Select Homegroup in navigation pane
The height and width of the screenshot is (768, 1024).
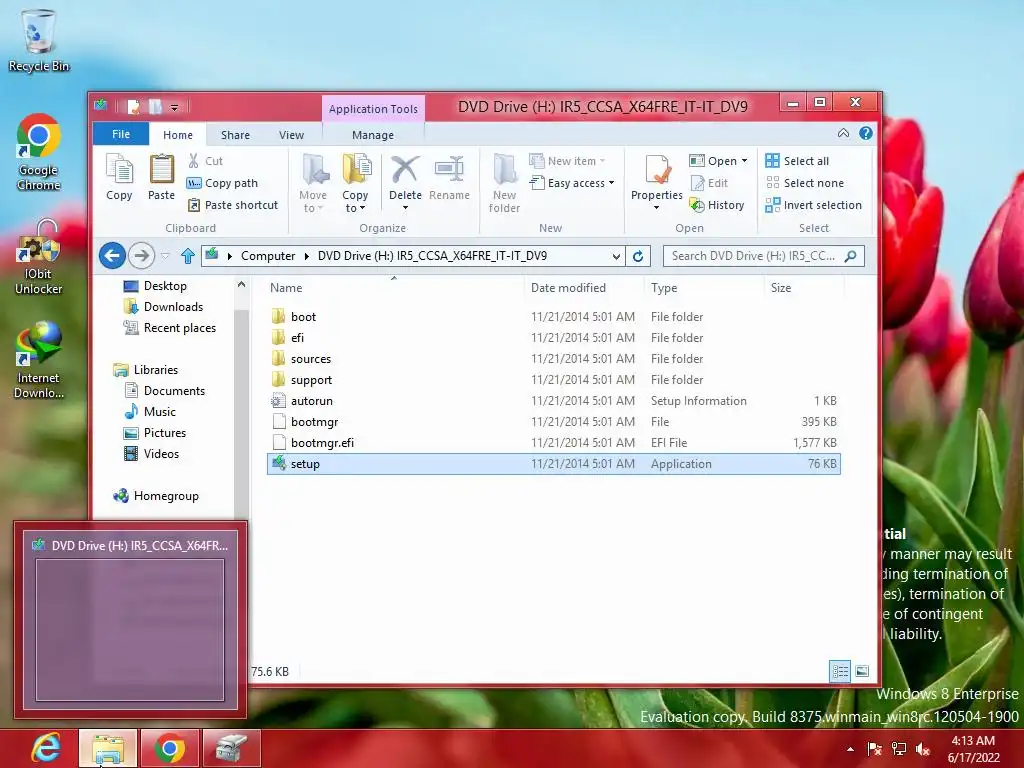coord(166,496)
